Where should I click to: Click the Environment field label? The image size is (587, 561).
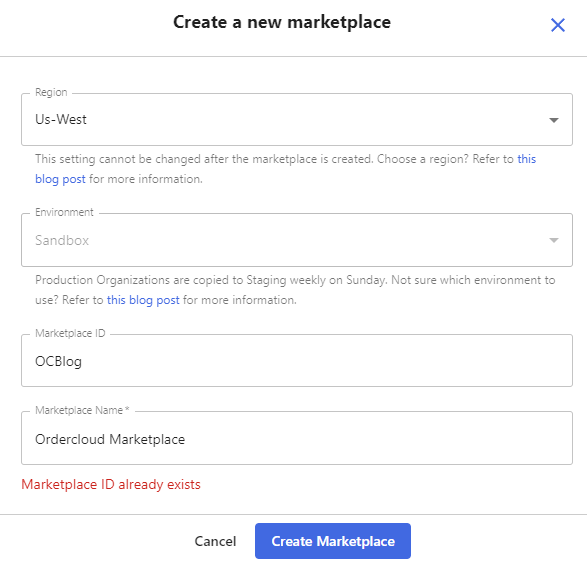pyautogui.click(x=64, y=212)
